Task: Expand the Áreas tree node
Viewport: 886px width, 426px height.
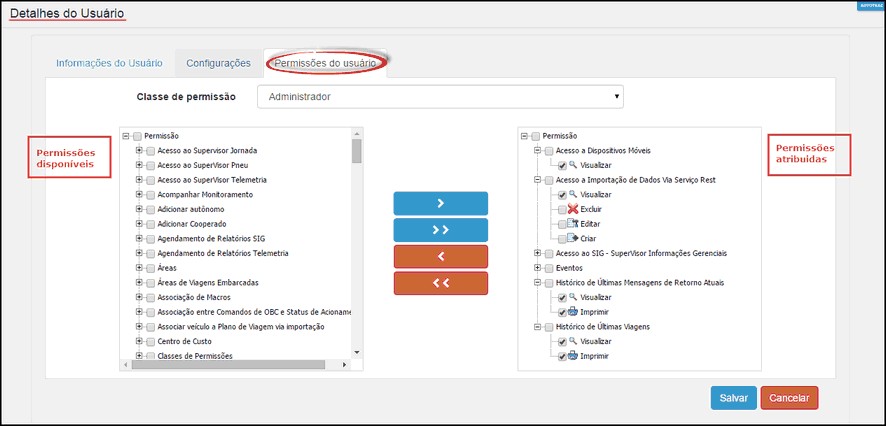Action: 139,268
